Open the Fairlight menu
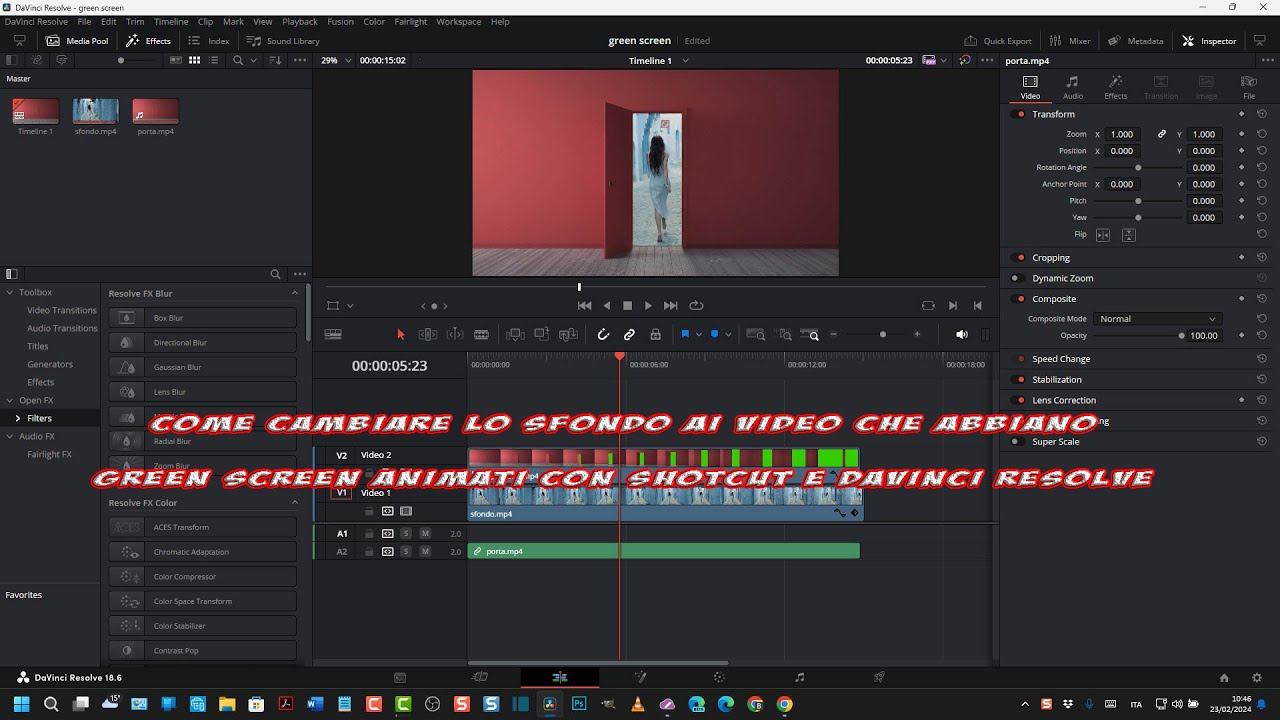Image resolution: width=1280 pixels, height=720 pixels. coord(410,21)
